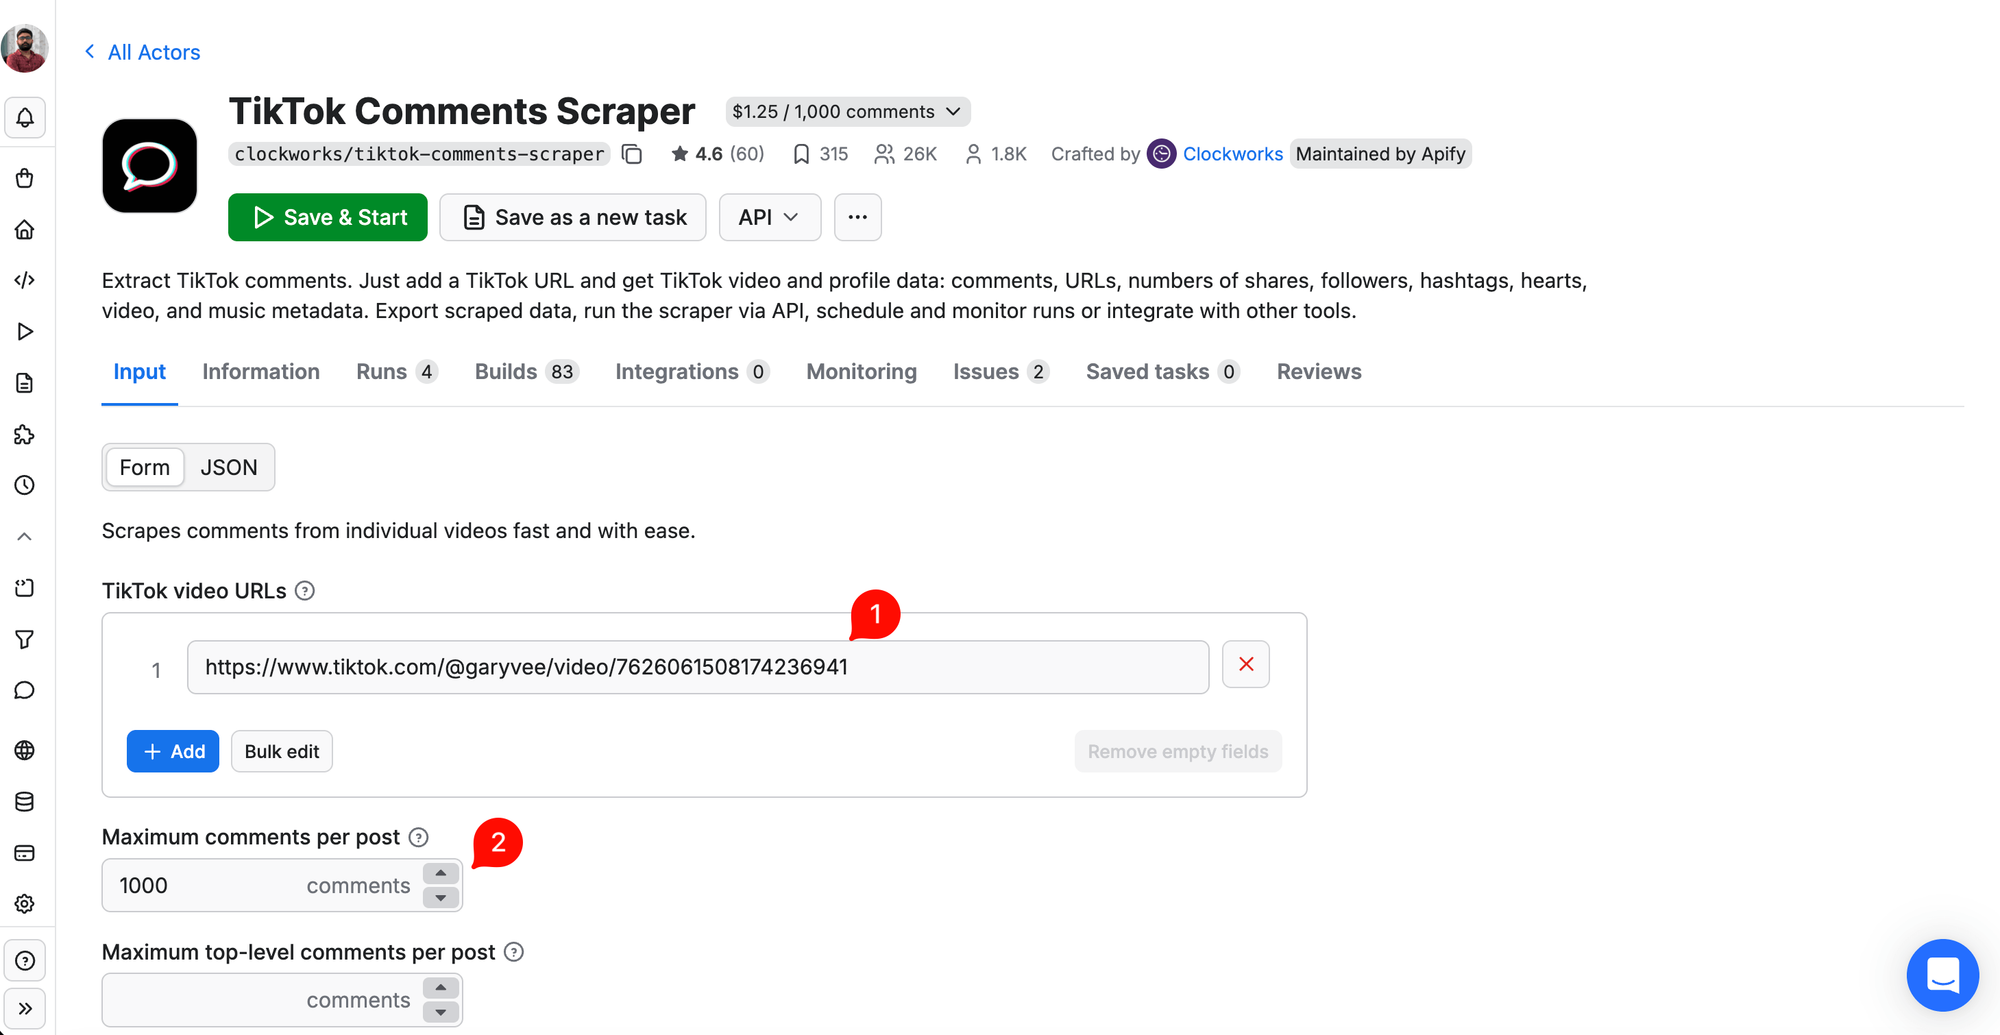Open Runs using the play icon

click(26, 331)
